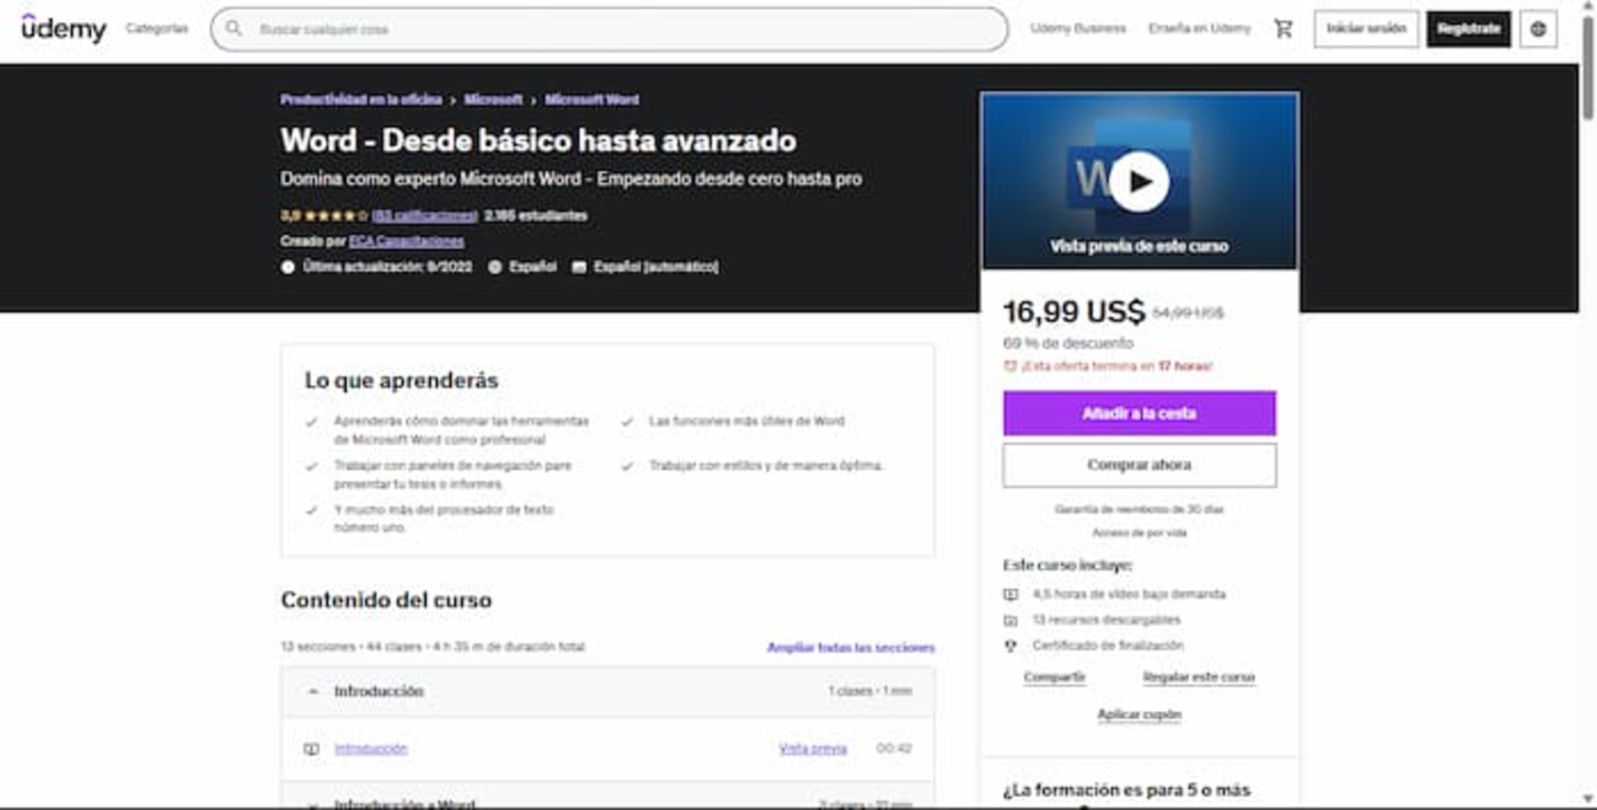
Task: Open the 'Introducción' lesson link
Action: [371, 748]
